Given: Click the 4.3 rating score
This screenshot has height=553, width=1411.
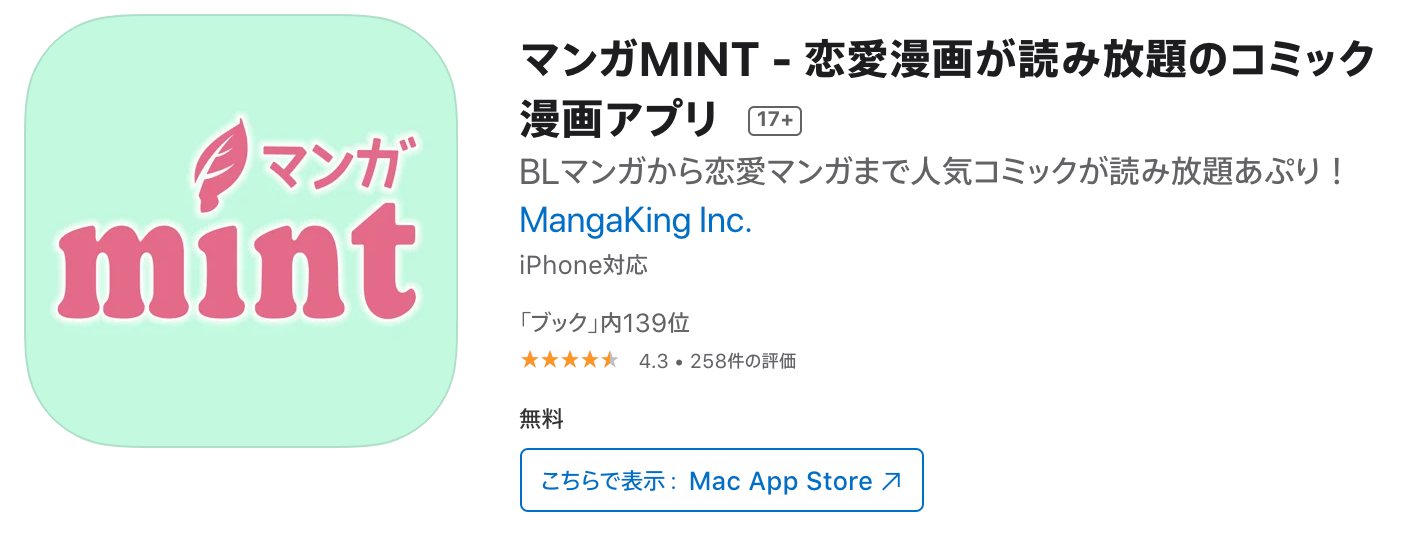Looking at the screenshot, I should (653, 361).
